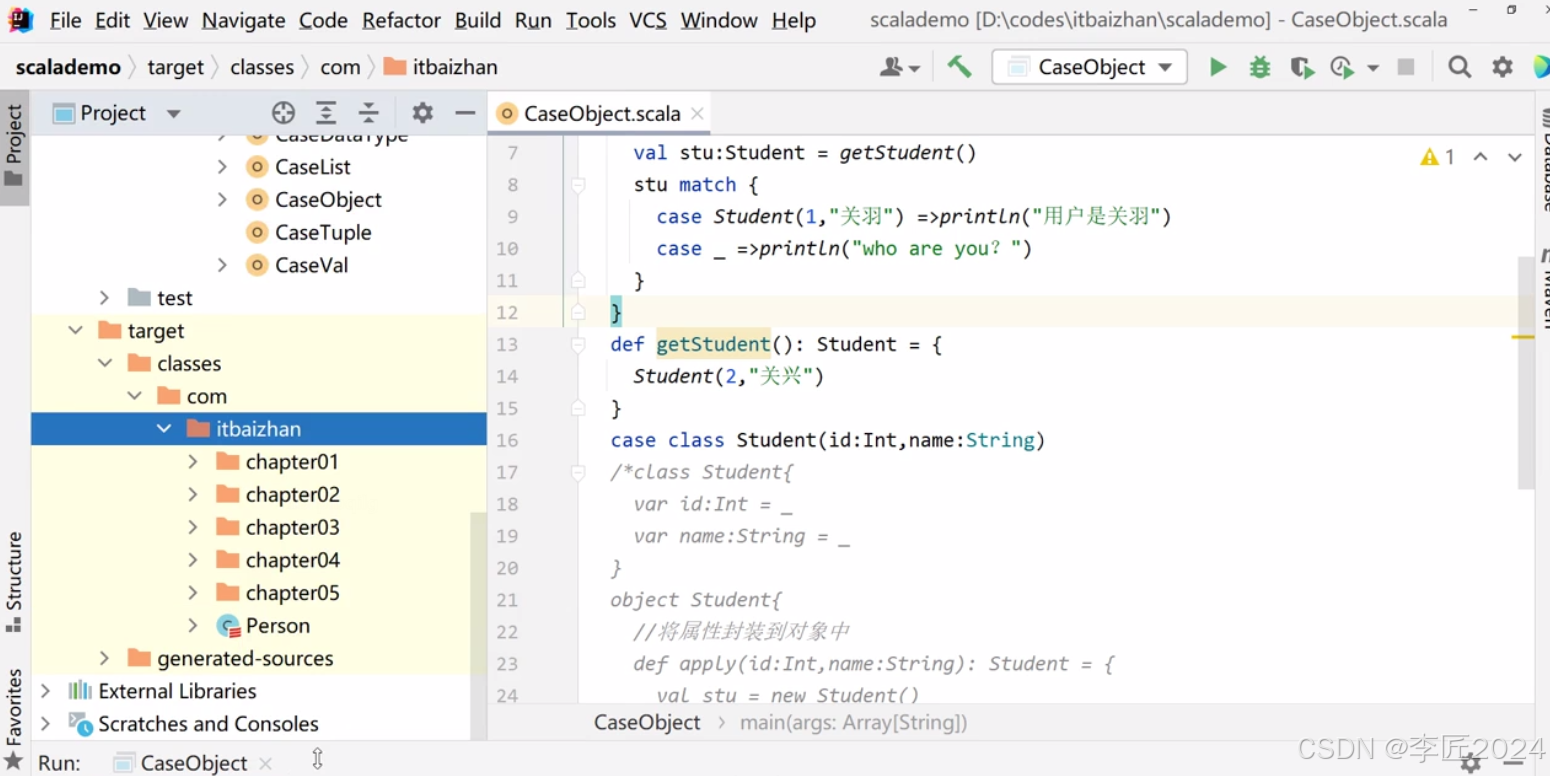Go to previous highlighted error arrow

(1481, 157)
